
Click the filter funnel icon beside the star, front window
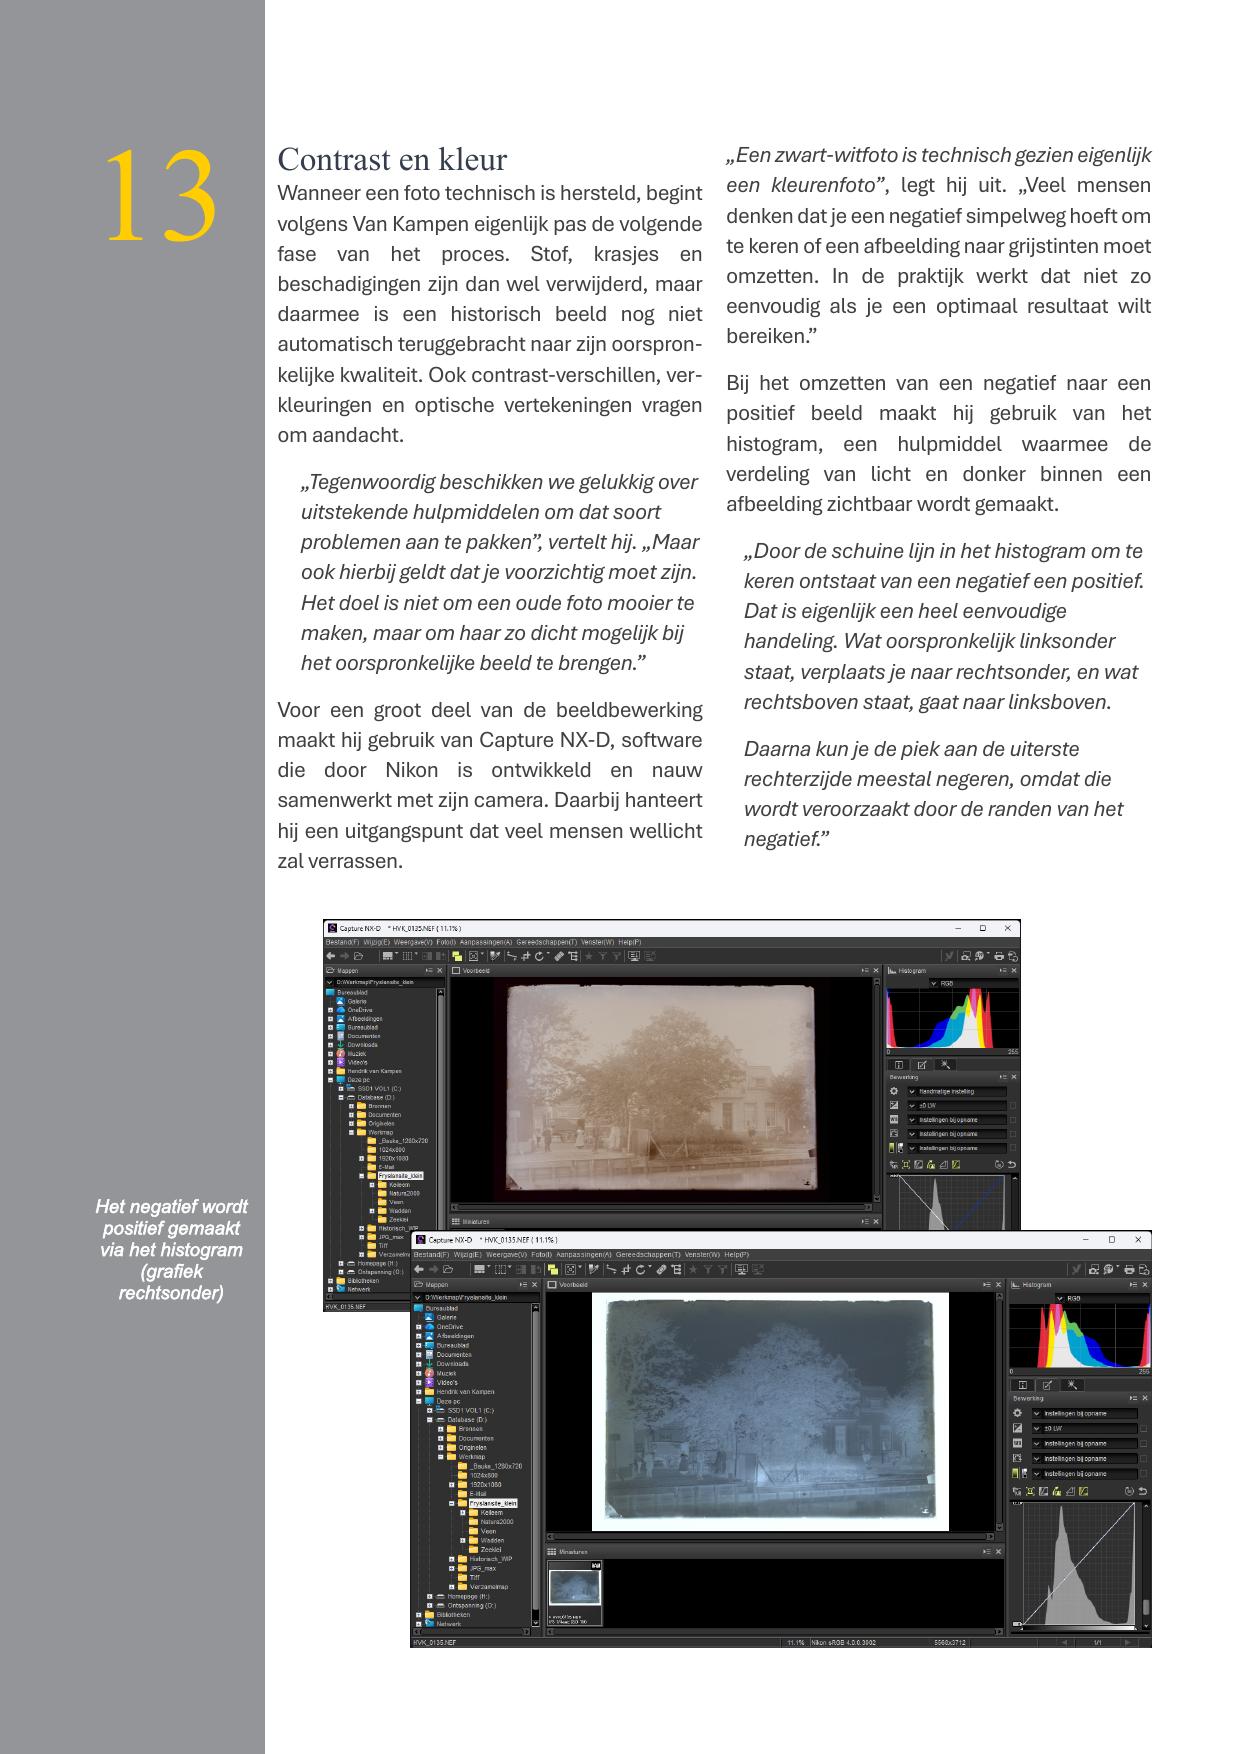pos(707,1269)
